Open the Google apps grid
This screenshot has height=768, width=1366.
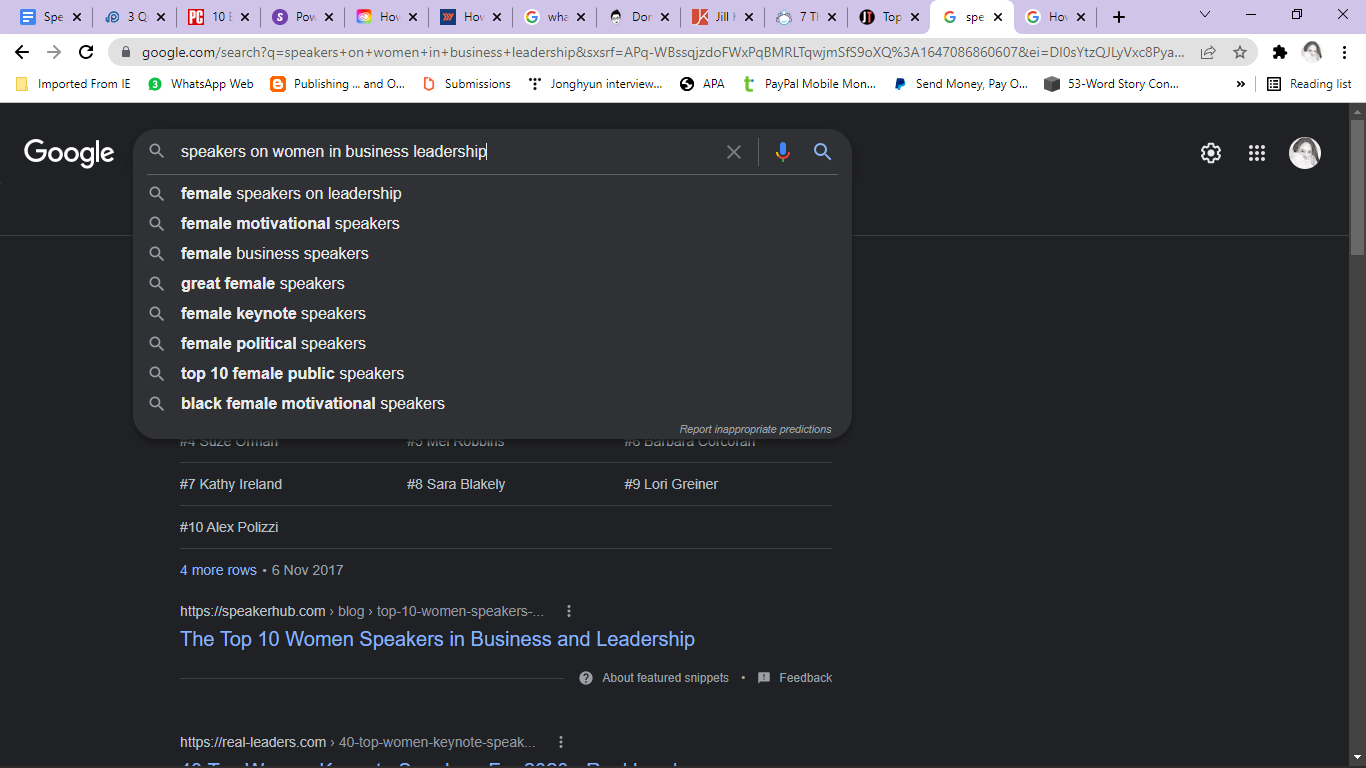coord(1257,152)
